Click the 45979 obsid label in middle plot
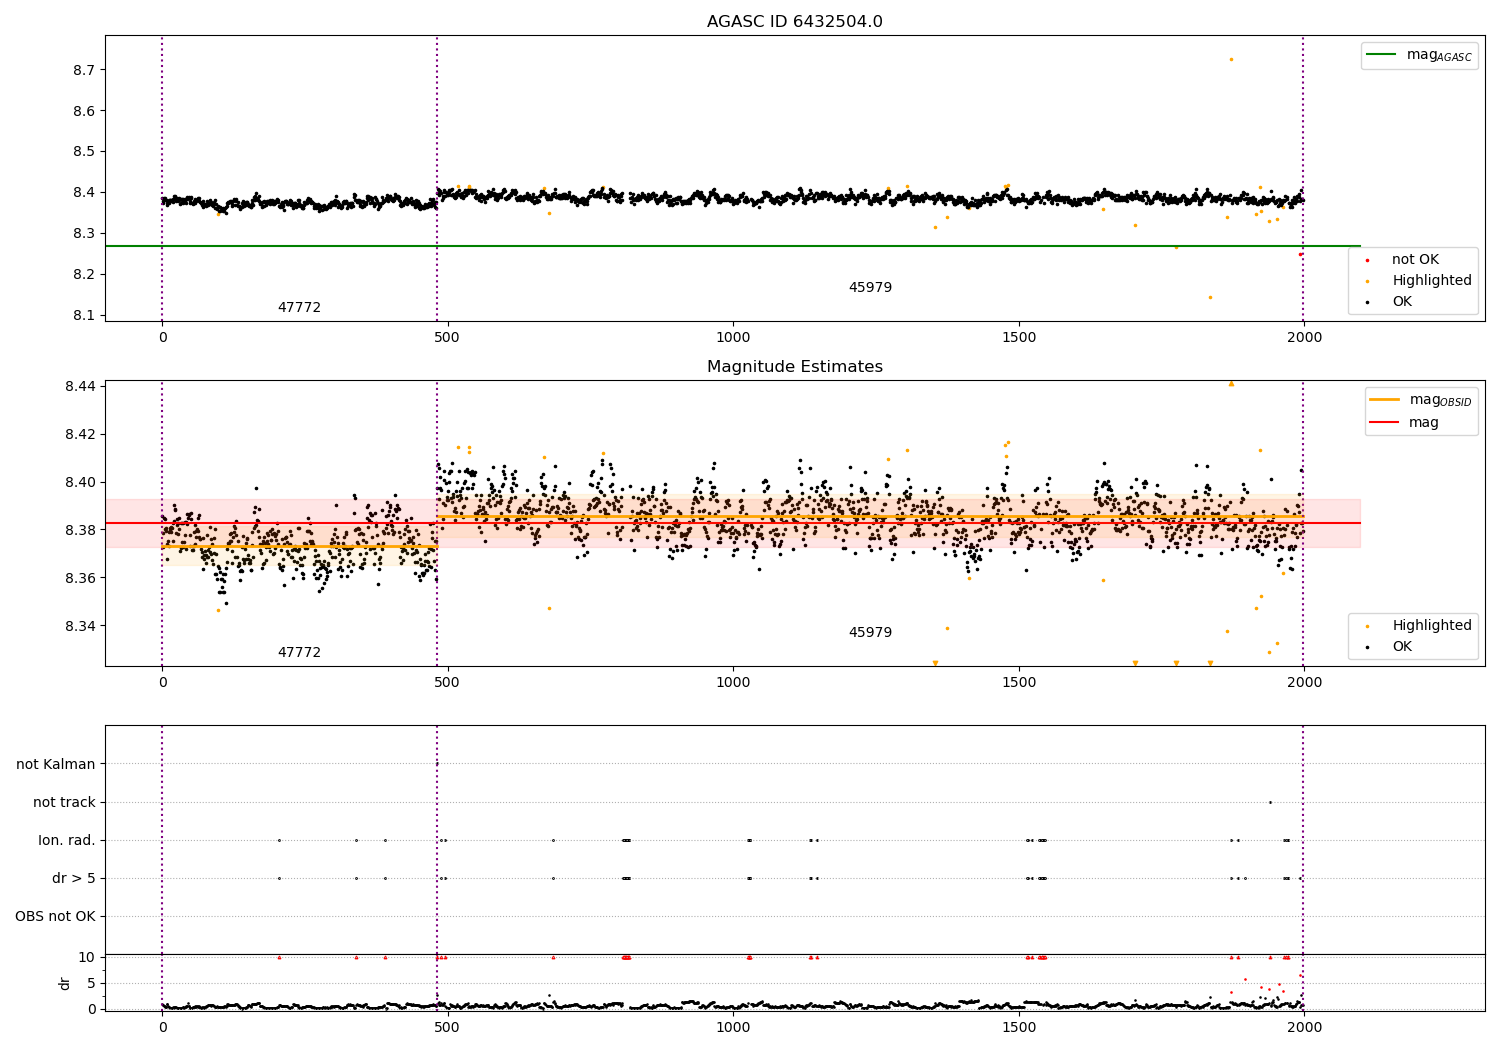The image size is (1500, 1050). [870, 633]
